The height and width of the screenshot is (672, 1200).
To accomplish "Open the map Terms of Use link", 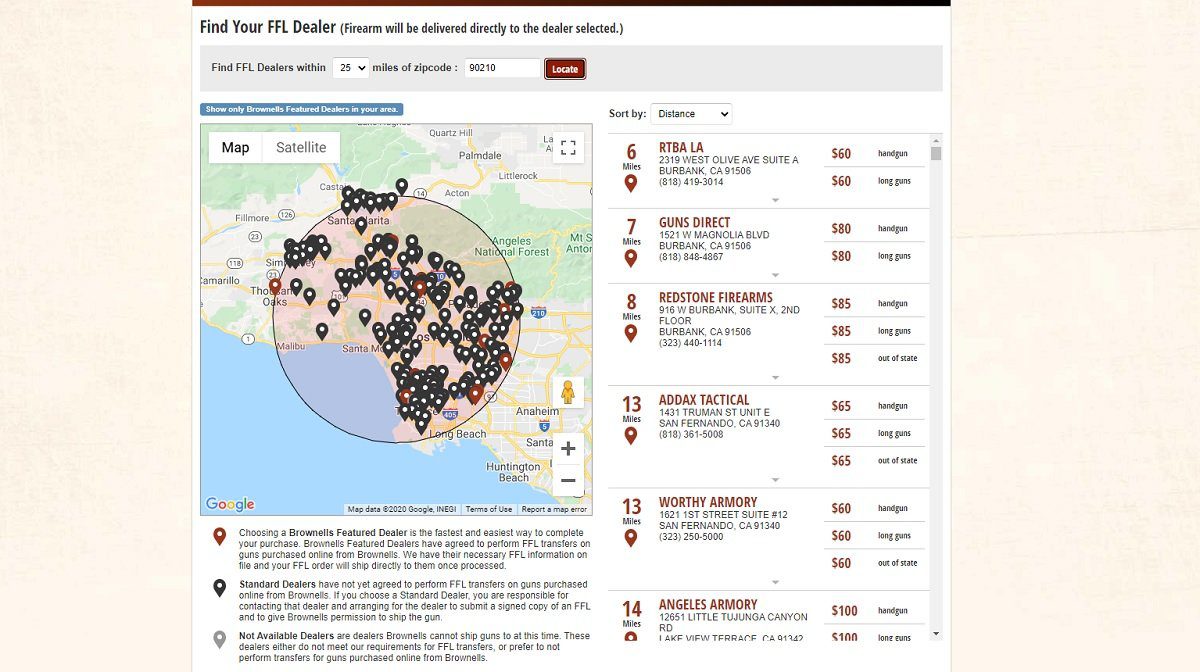I will click(x=489, y=509).
